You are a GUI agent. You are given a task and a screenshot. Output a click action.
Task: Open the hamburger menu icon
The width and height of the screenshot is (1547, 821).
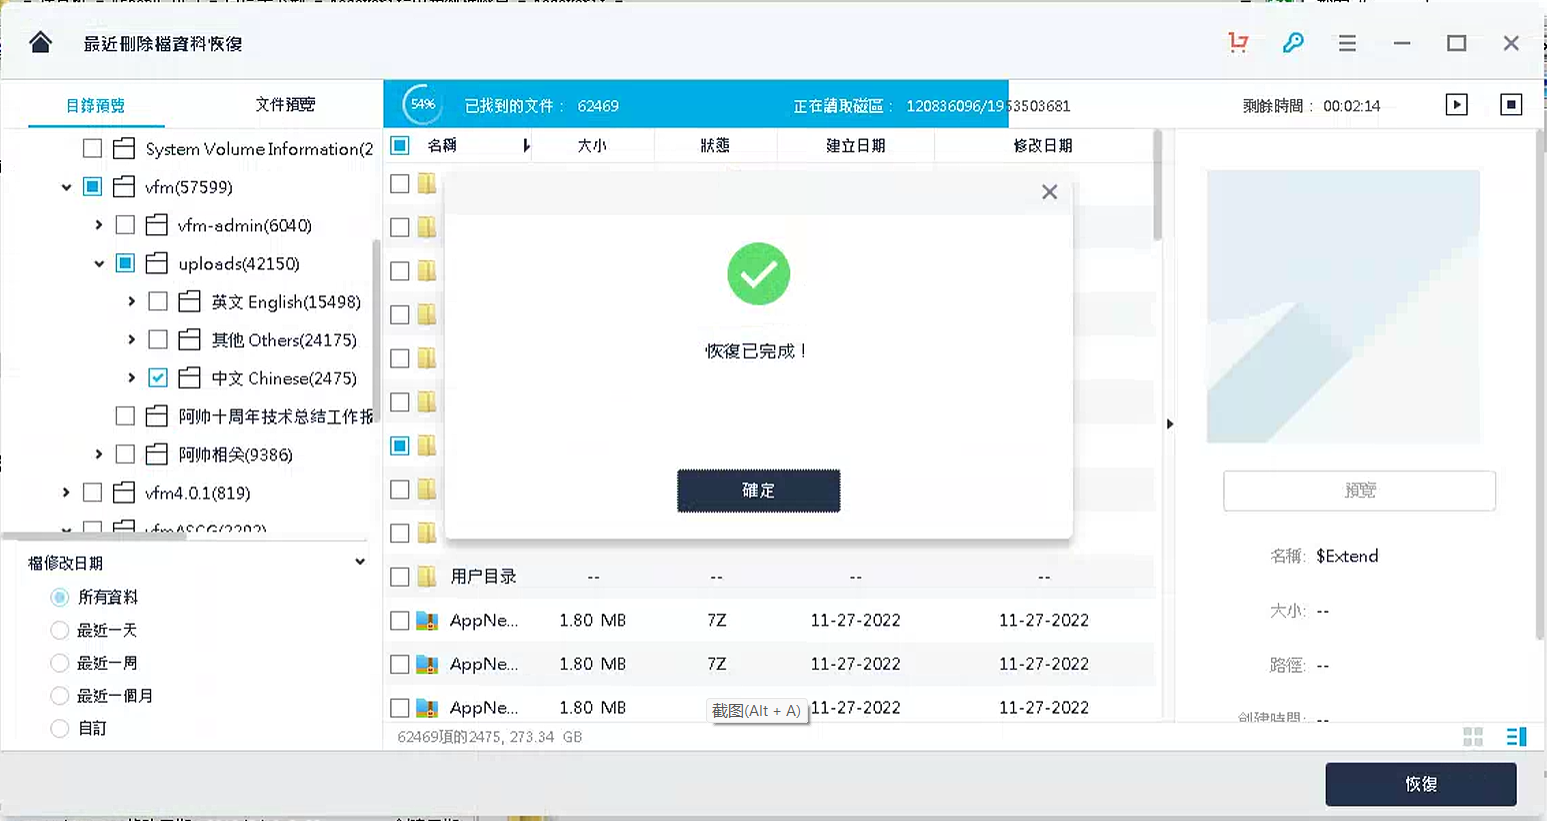[x=1347, y=43]
